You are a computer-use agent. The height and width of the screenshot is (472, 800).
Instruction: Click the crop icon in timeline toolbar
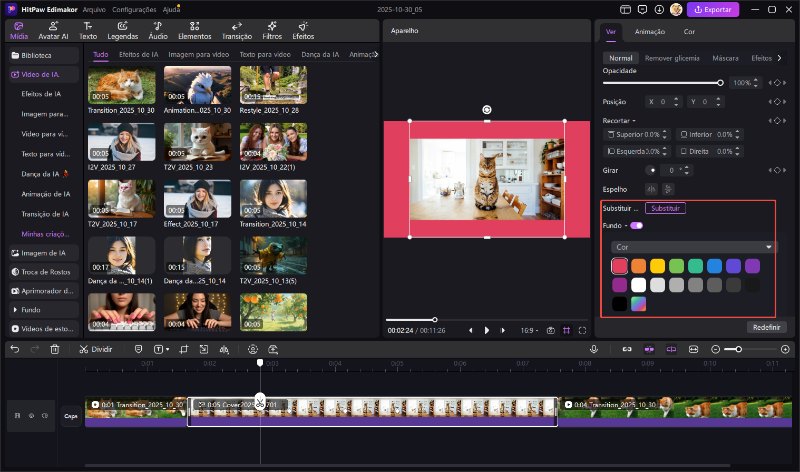tap(184, 349)
